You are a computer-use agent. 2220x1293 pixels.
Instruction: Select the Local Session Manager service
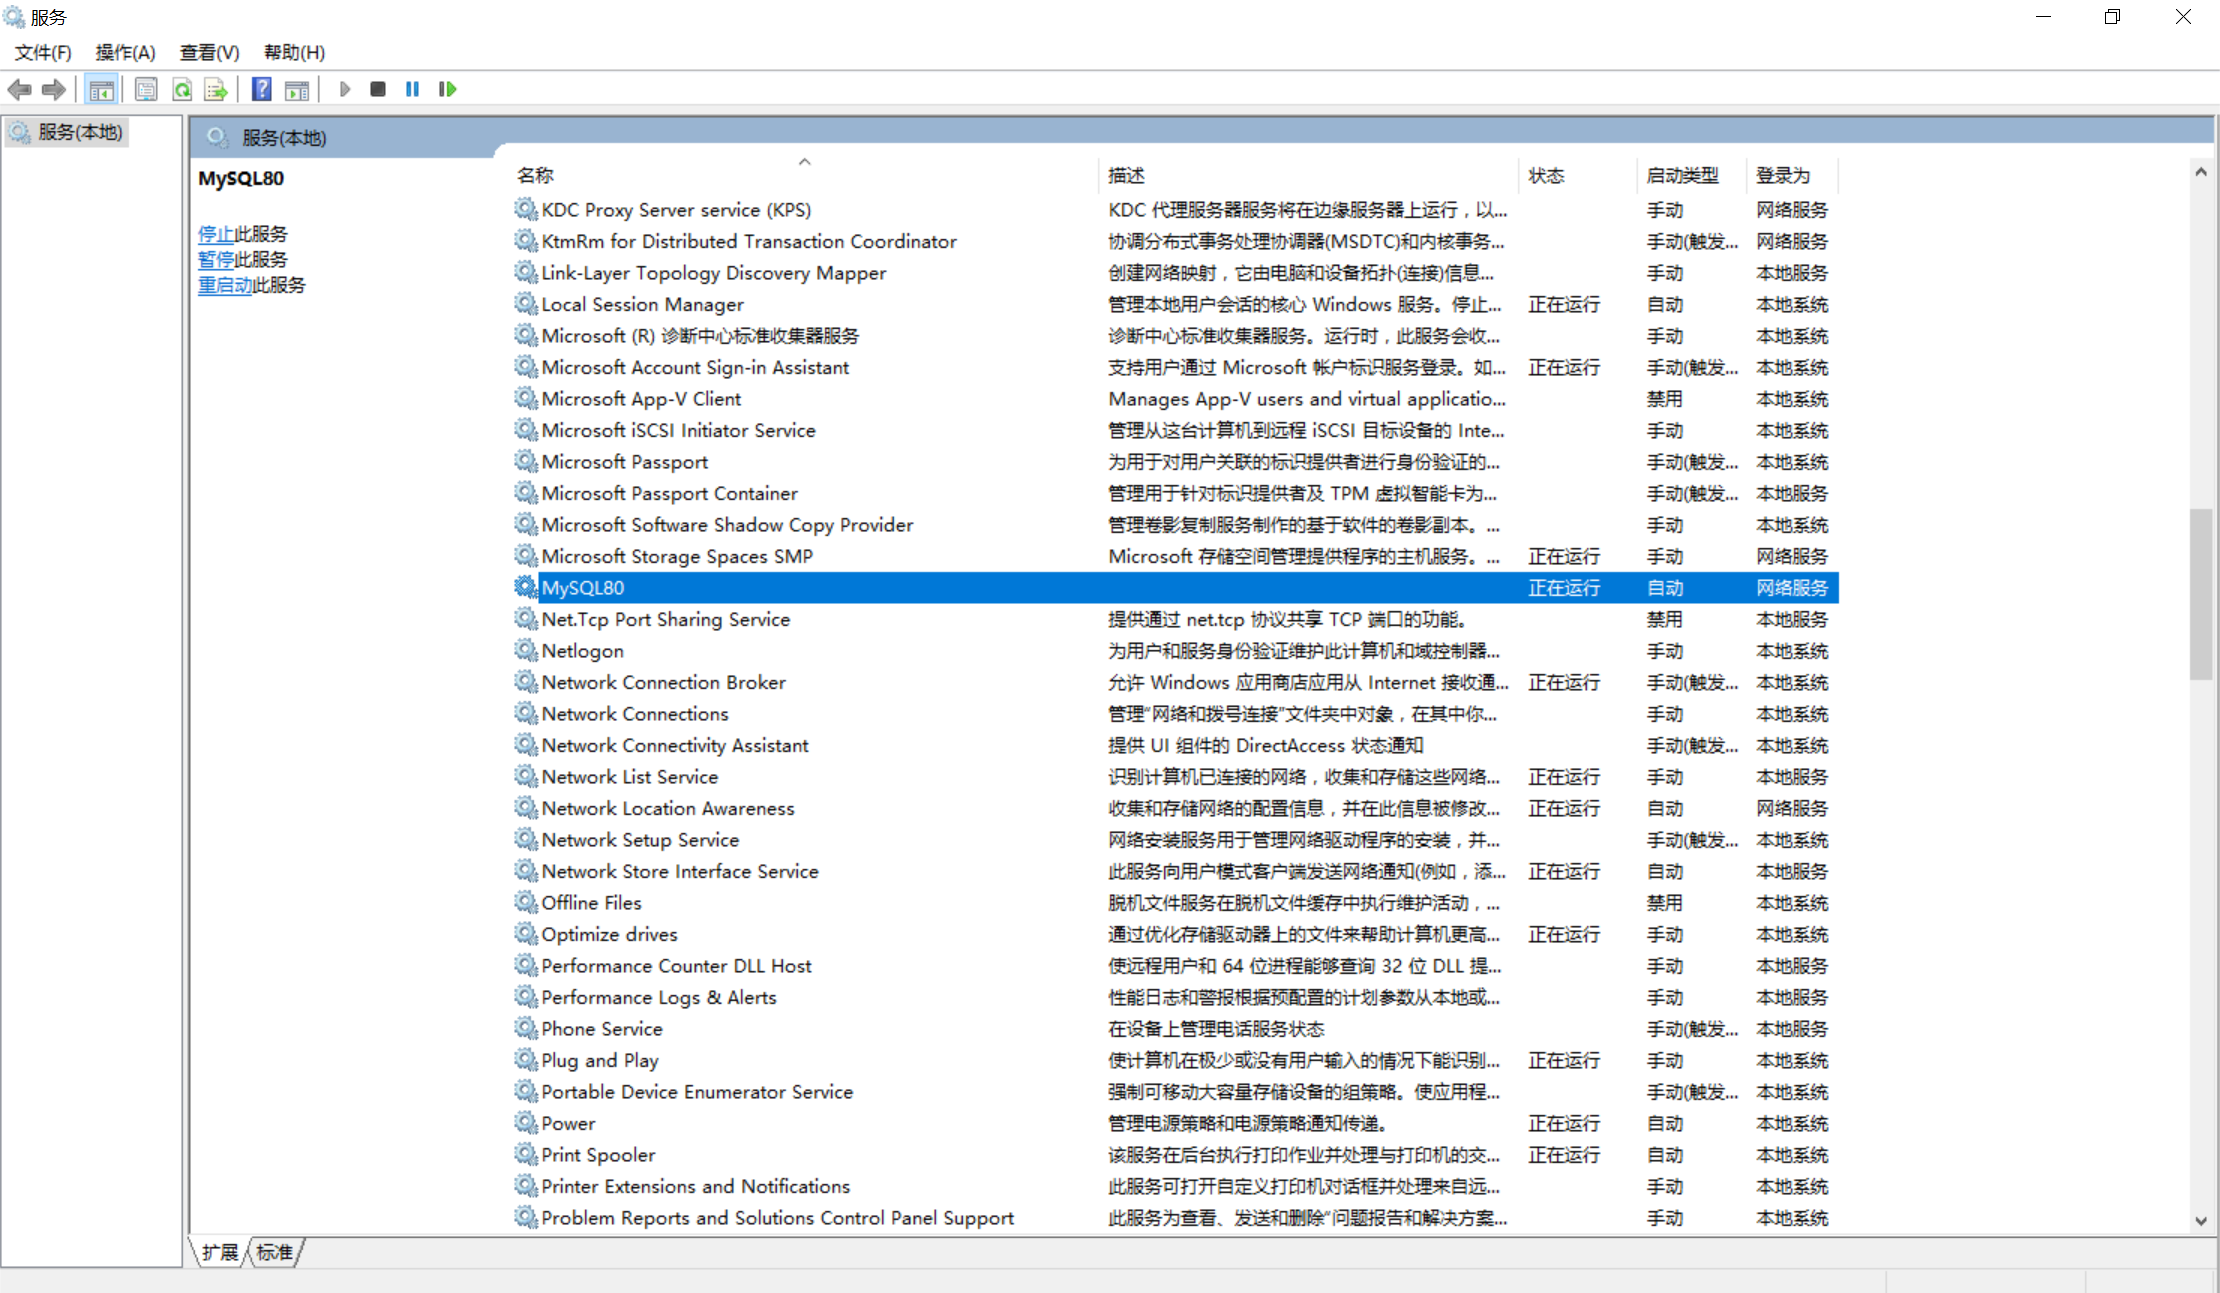[x=1175, y=304]
